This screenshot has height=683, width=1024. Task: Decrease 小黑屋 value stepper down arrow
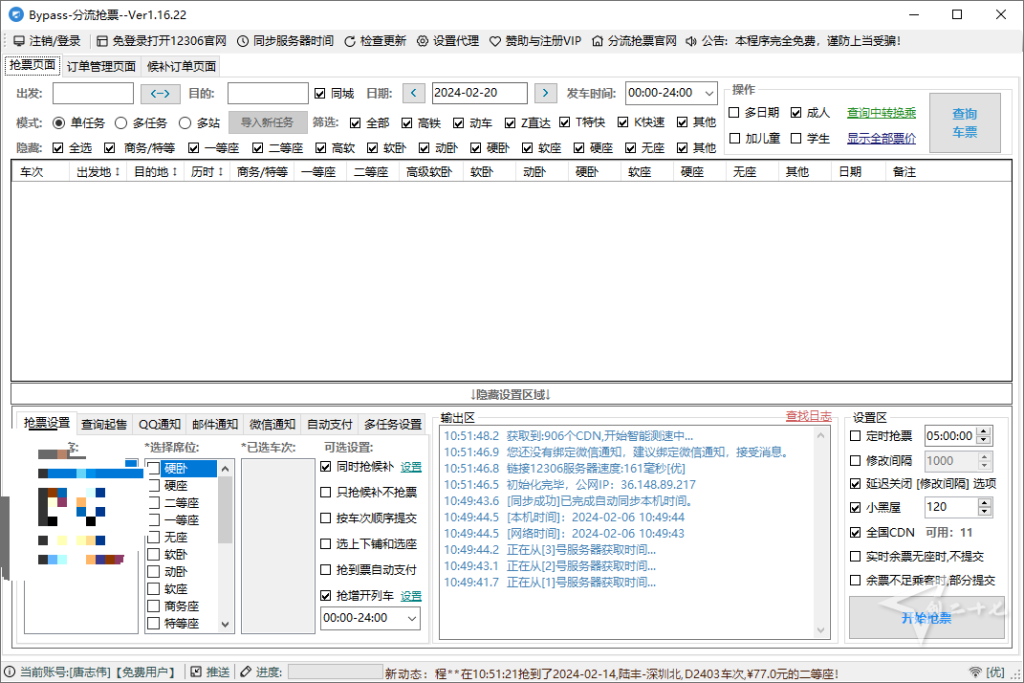[x=984, y=512]
